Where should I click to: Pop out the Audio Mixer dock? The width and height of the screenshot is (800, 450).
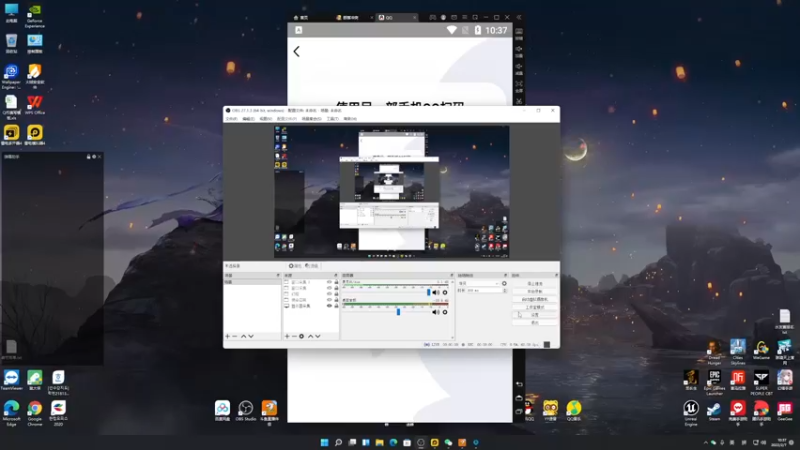pyautogui.click(x=452, y=275)
